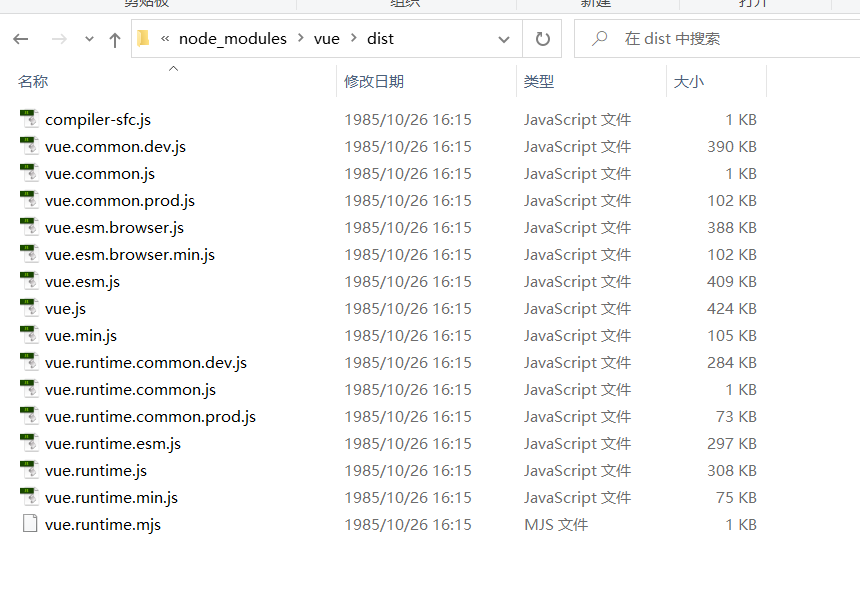Expand chevron after vue breadcrumb
860x611 pixels.
pyautogui.click(x=354, y=38)
